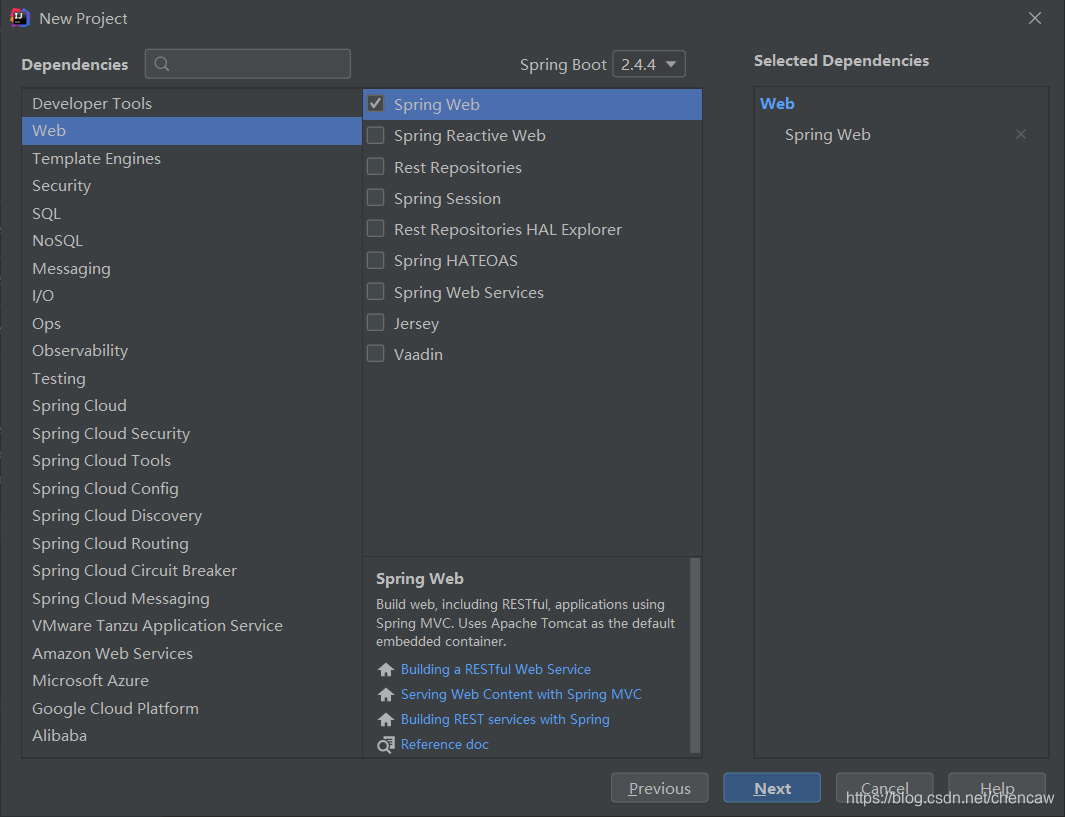1065x817 pixels.
Task: Enable Rest Repositories HAL Explorer
Action: 376,229
